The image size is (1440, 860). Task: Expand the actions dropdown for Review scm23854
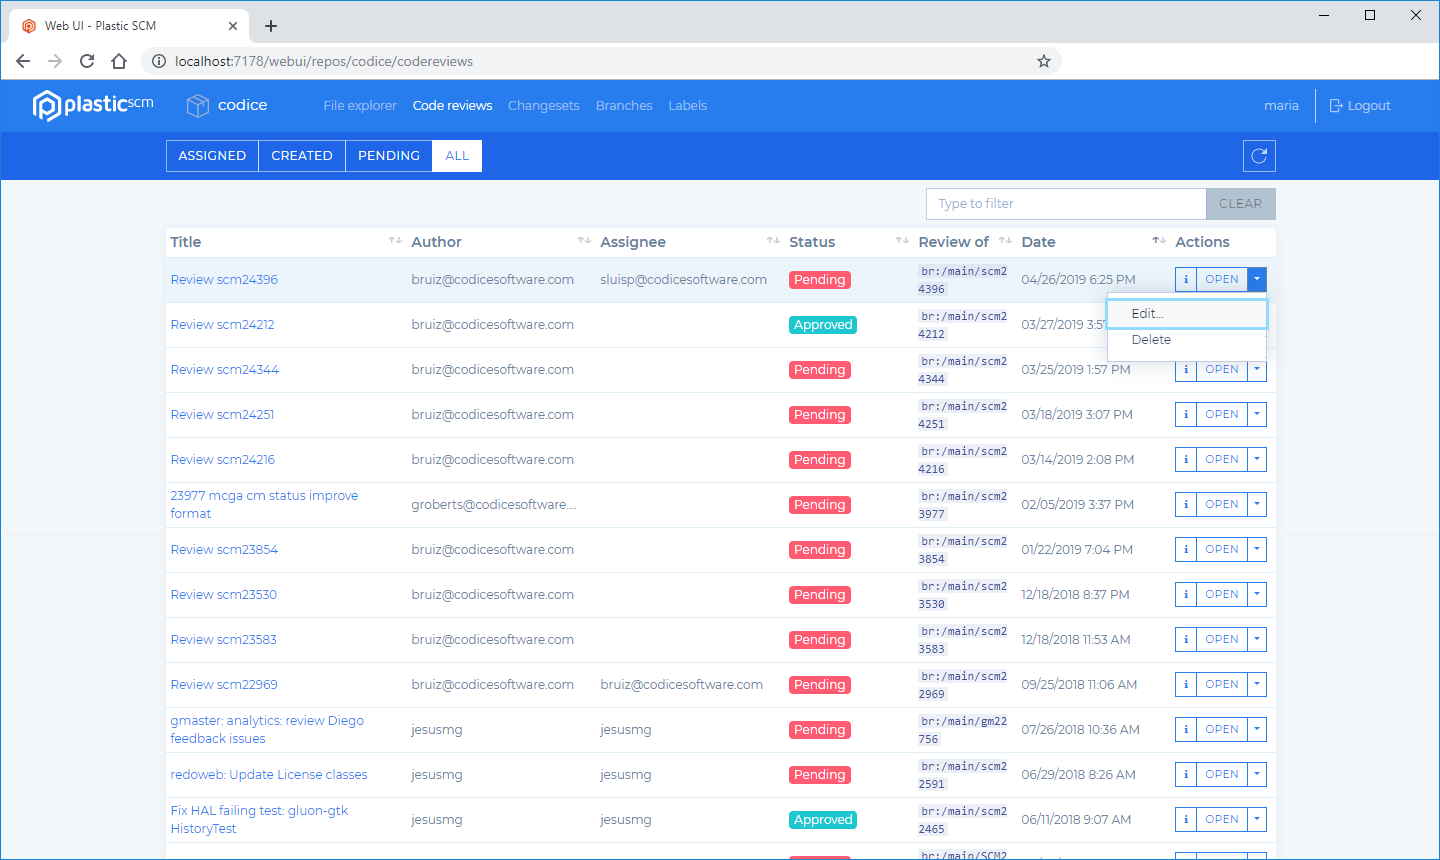(x=1257, y=550)
